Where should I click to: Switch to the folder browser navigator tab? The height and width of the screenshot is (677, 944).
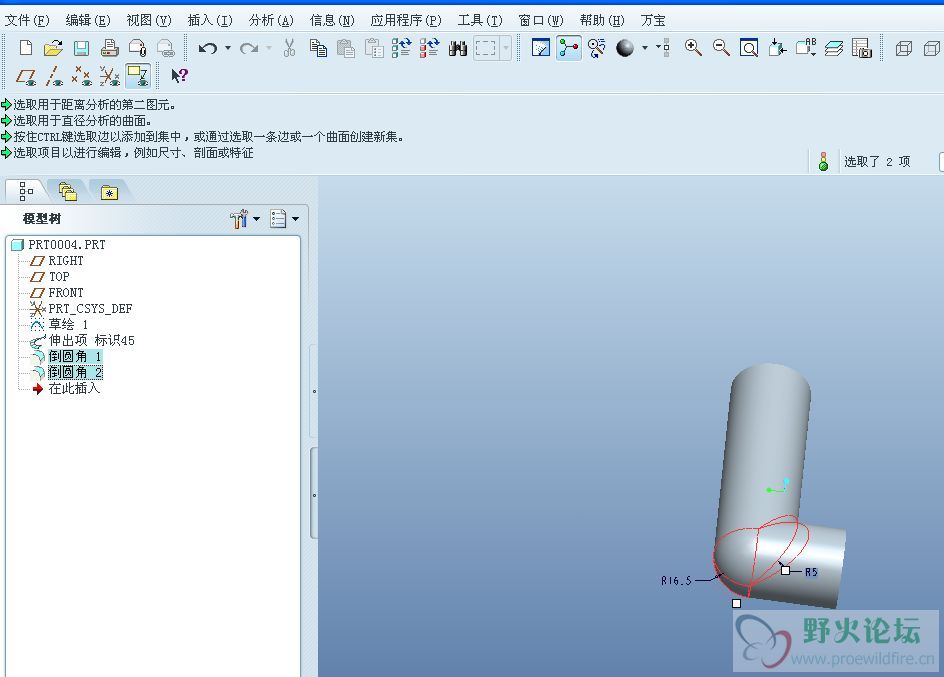67,191
